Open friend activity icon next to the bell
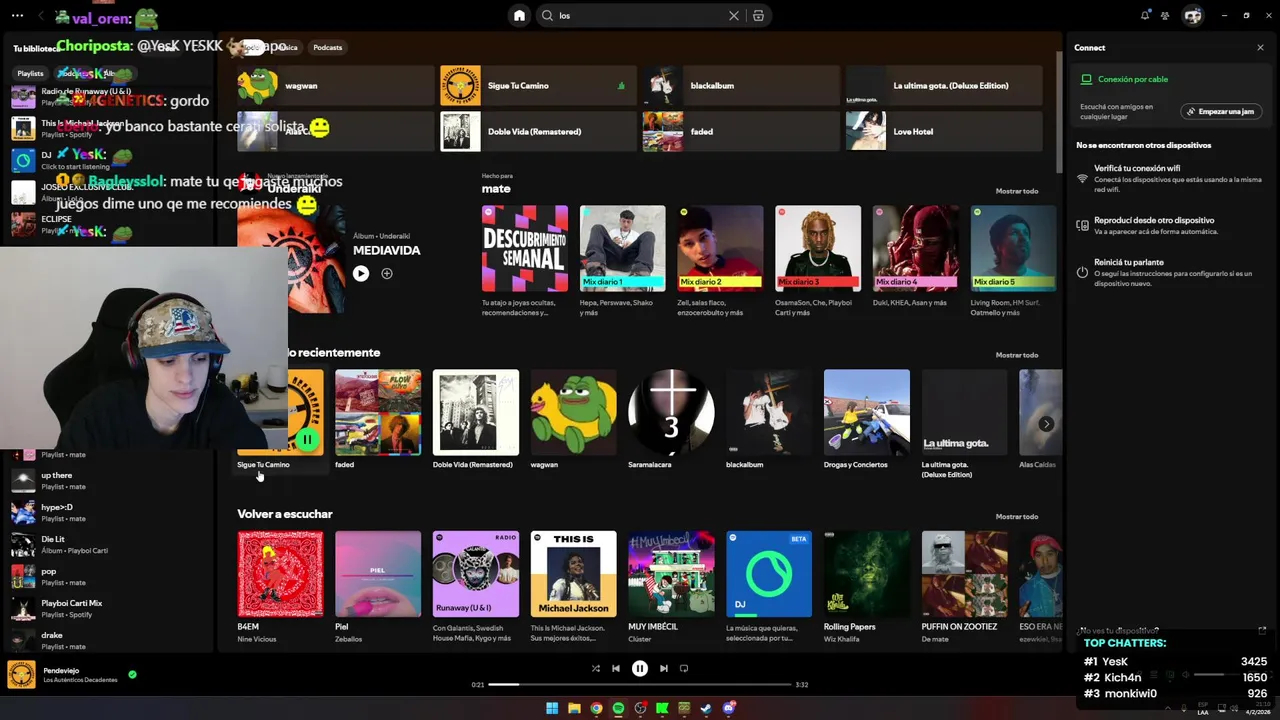 [x=1166, y=15]
